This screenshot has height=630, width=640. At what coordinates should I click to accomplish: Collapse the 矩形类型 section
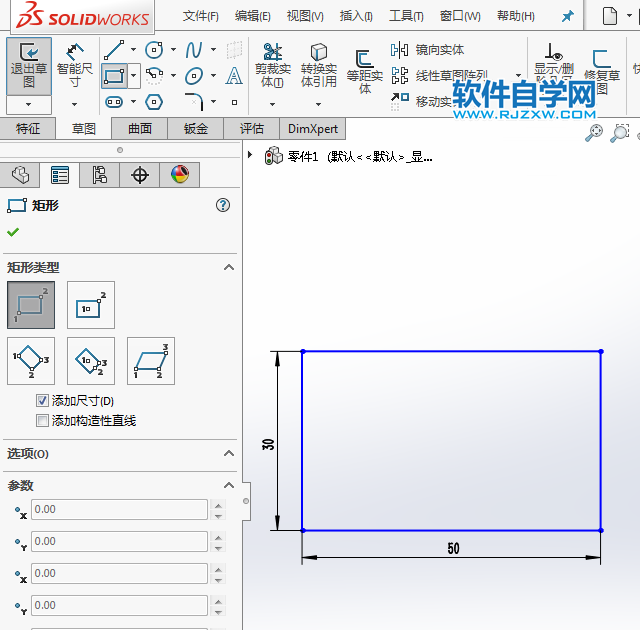click(x=228, y=268)
